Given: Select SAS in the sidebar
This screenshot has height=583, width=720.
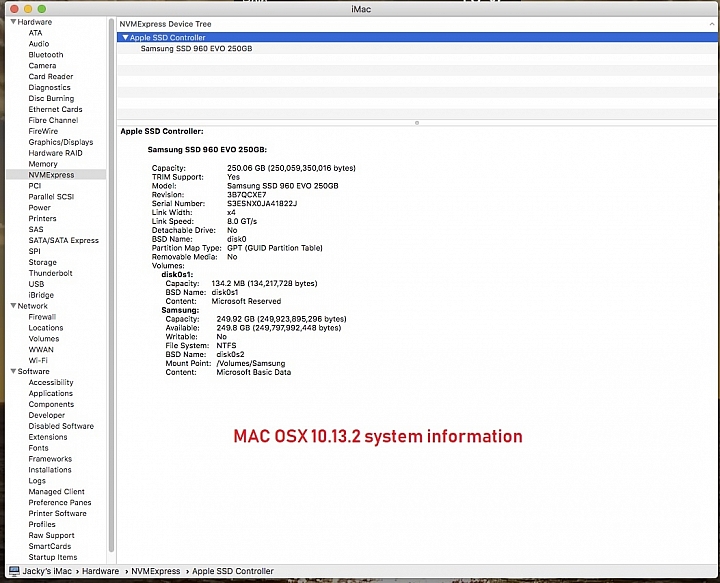Looking at the screenshot, I should coord(36,229).
